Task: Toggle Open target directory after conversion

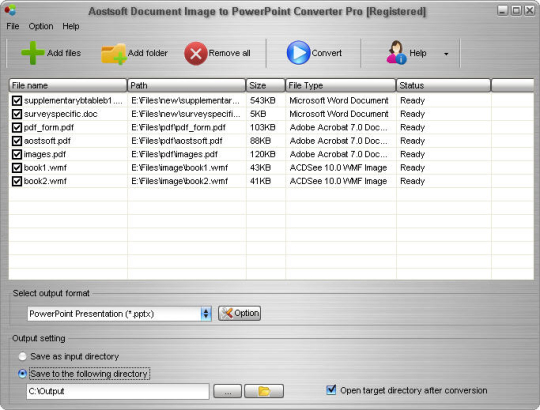Action: 331,390
